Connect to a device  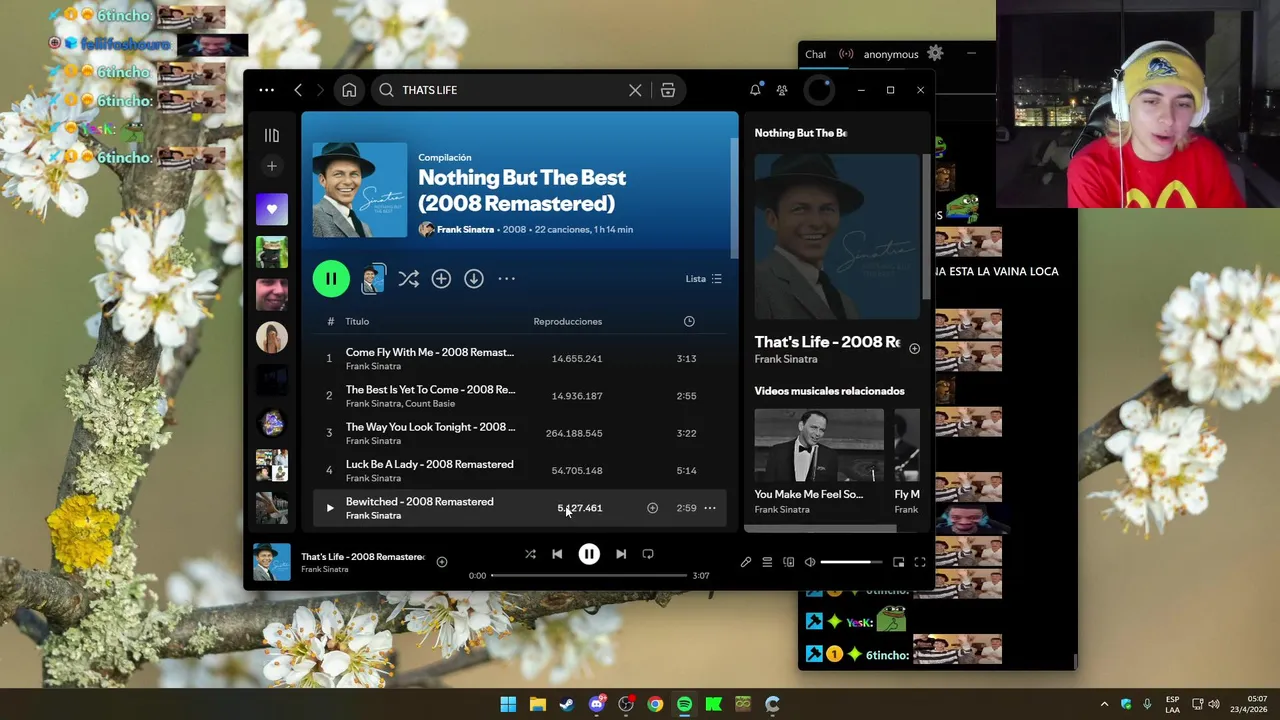click(789, 562)
